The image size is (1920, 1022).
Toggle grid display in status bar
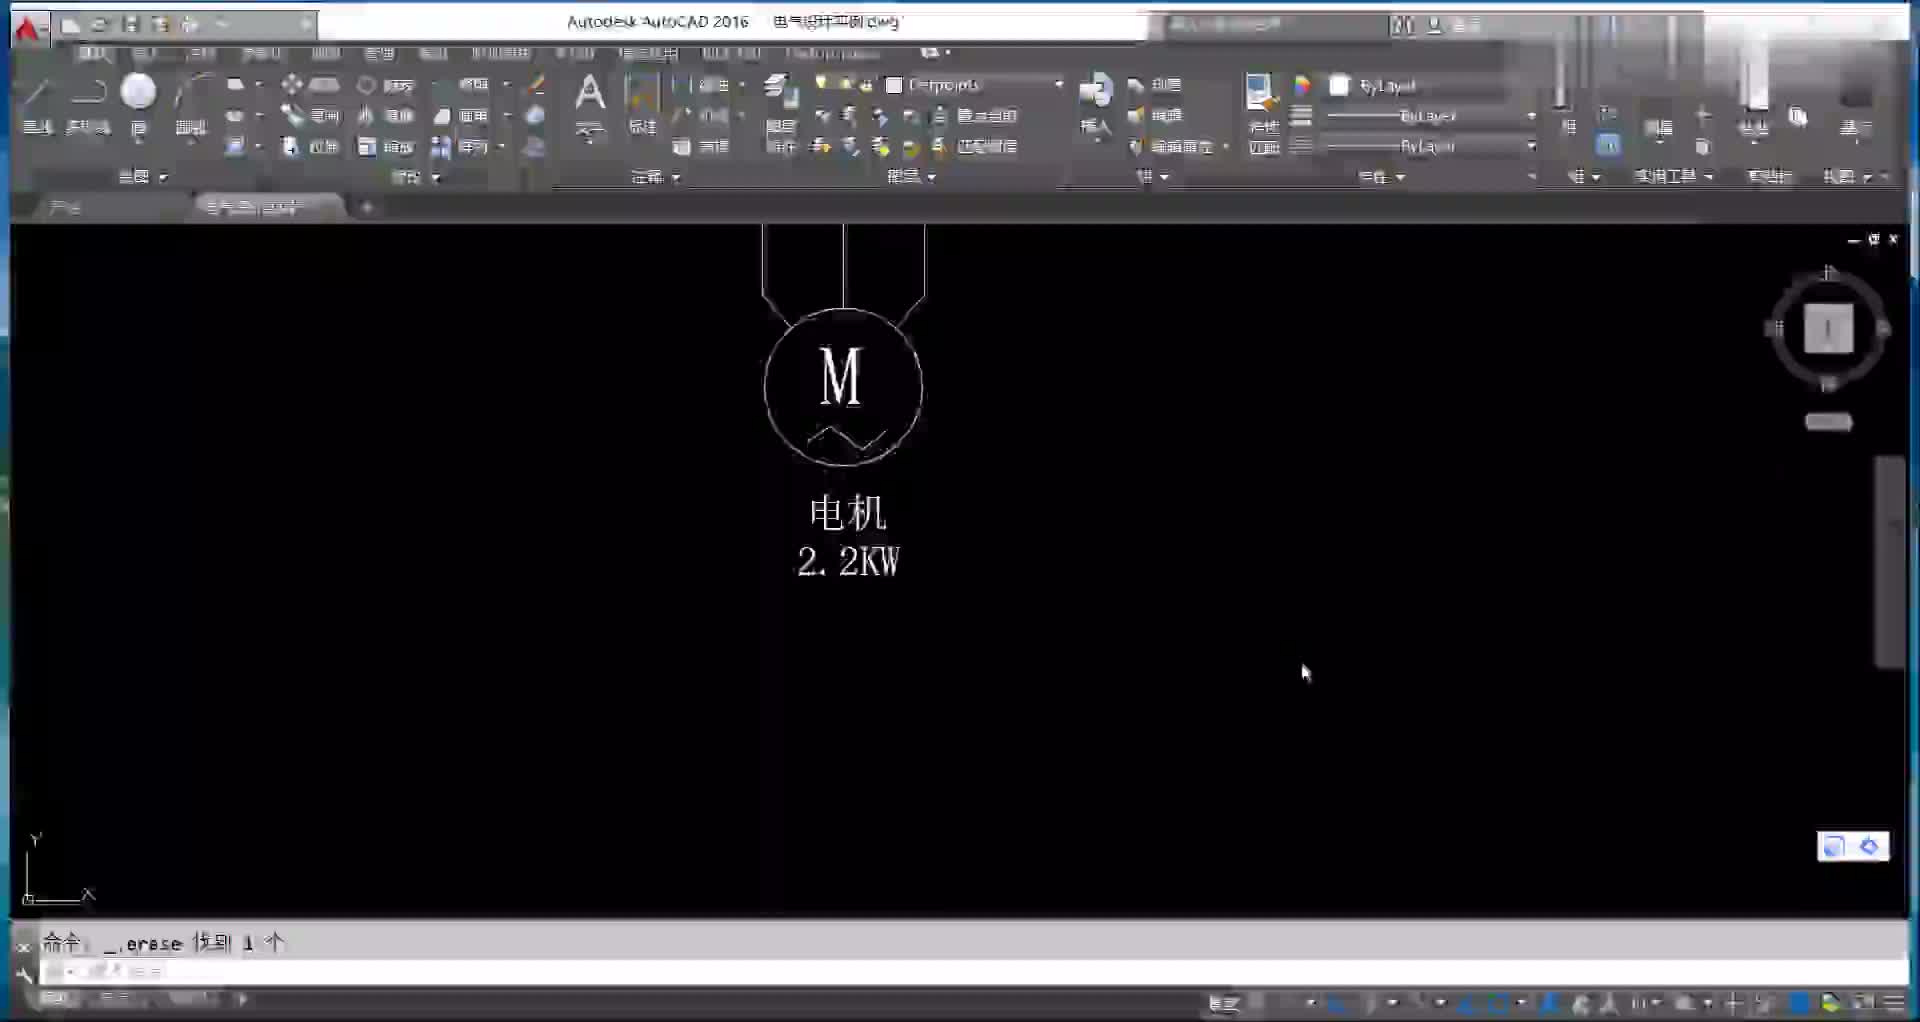pos(1257,1002)
